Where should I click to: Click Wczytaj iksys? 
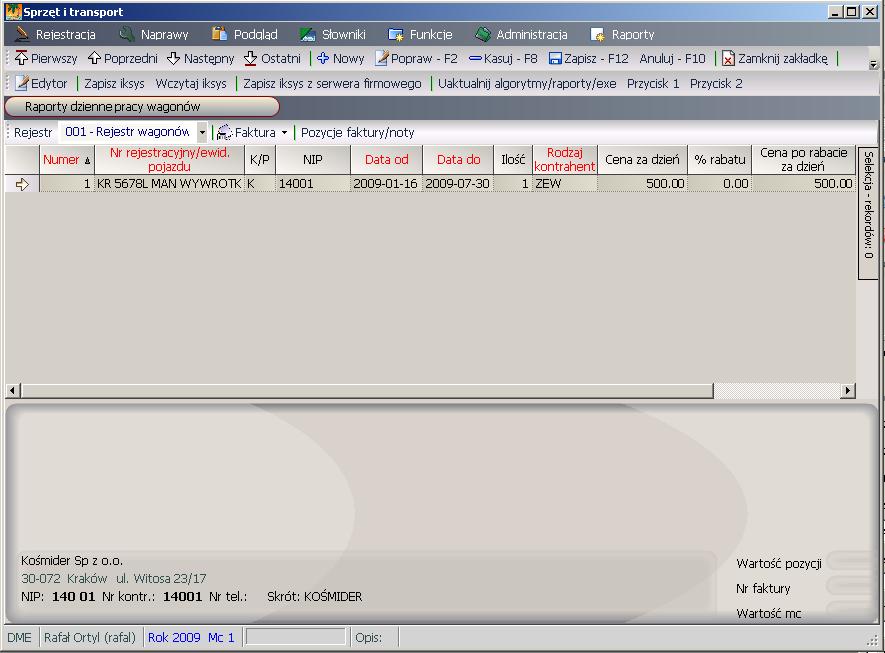pos(191,84)
